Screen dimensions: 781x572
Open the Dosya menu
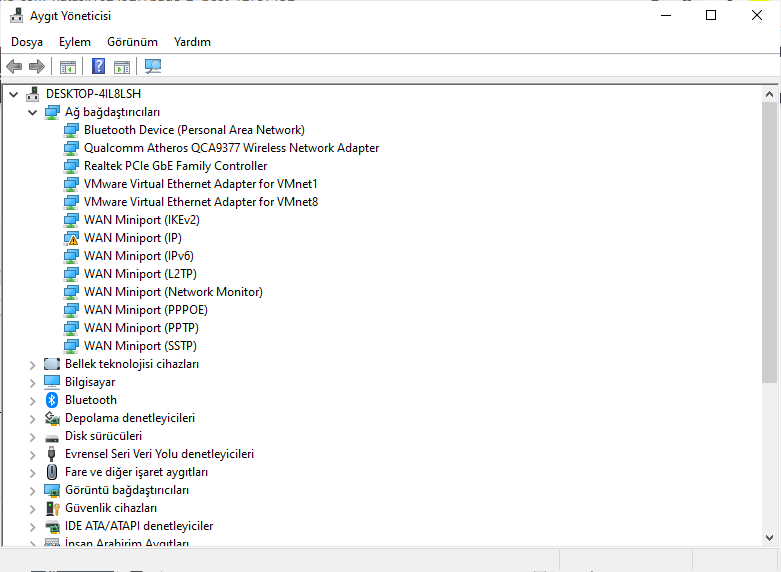point(27,42)
